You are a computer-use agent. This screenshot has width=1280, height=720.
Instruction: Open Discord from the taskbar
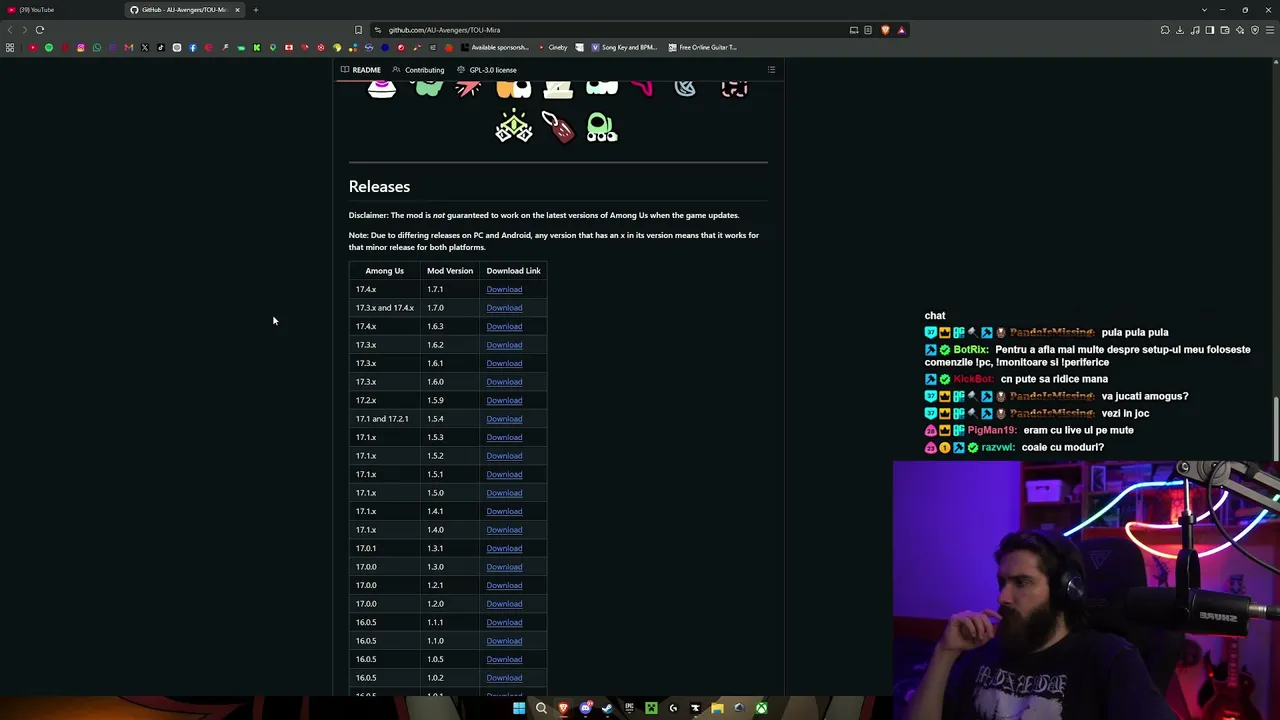[x=585, y=708]
